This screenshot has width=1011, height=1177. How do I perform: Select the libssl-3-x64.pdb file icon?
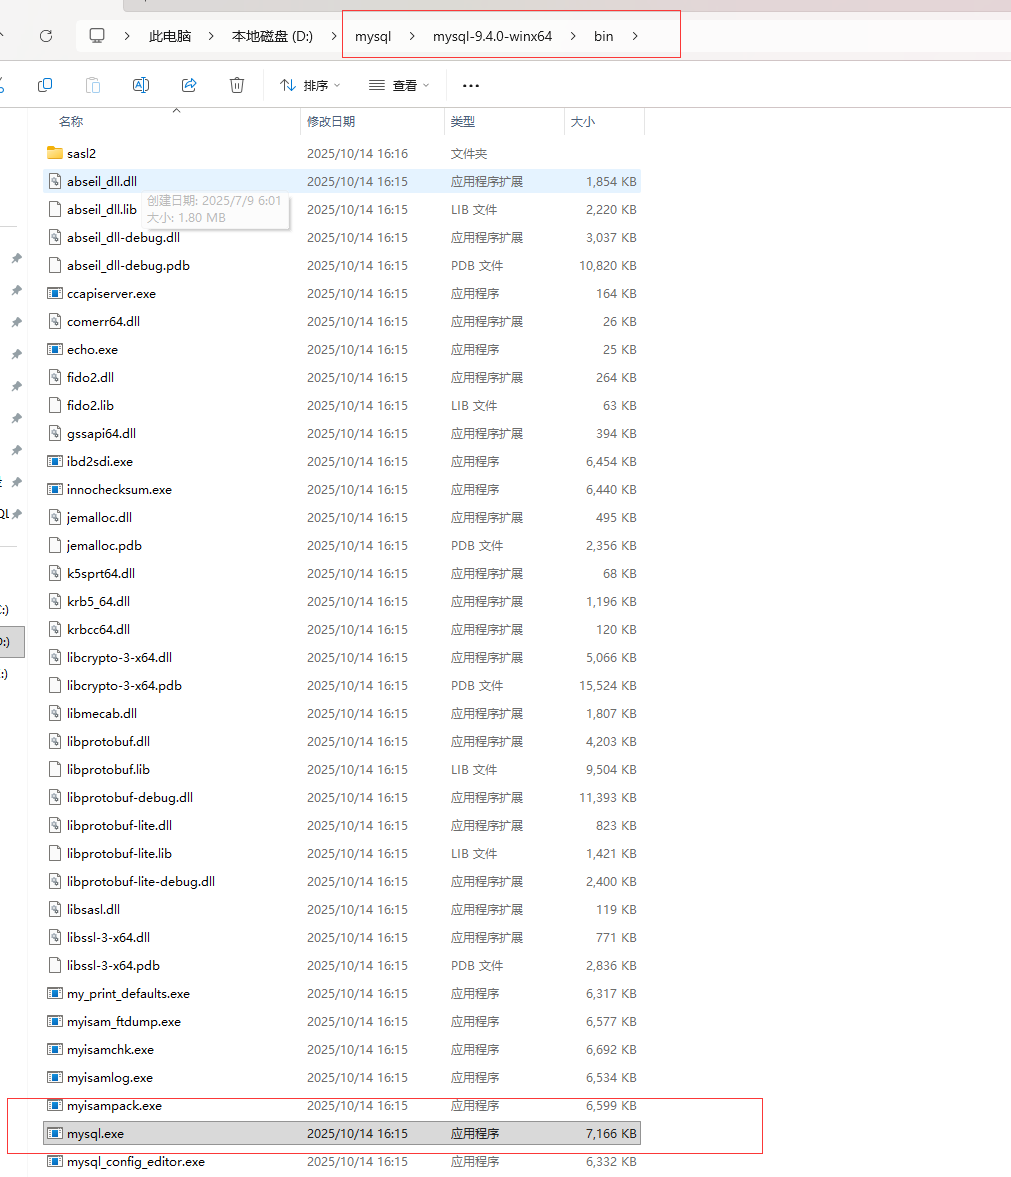coord(55,965)
